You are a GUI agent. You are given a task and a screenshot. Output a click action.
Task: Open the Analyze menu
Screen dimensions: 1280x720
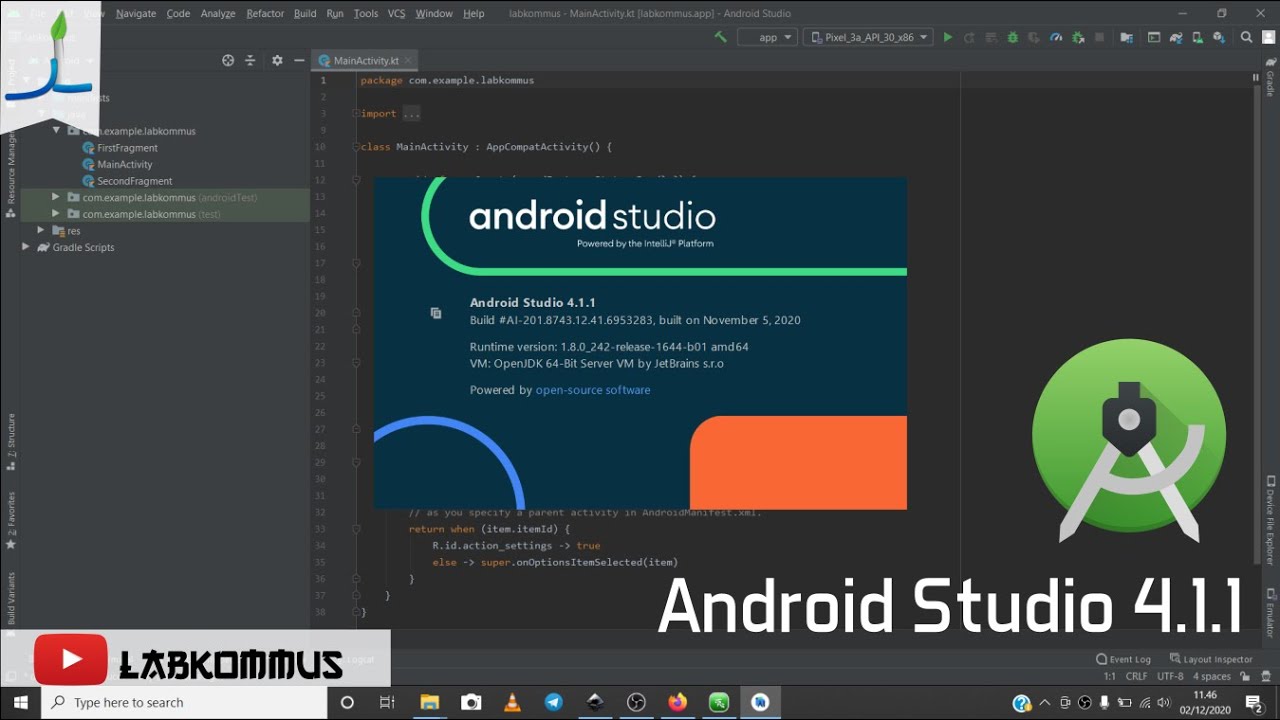(x=218, y=13)
